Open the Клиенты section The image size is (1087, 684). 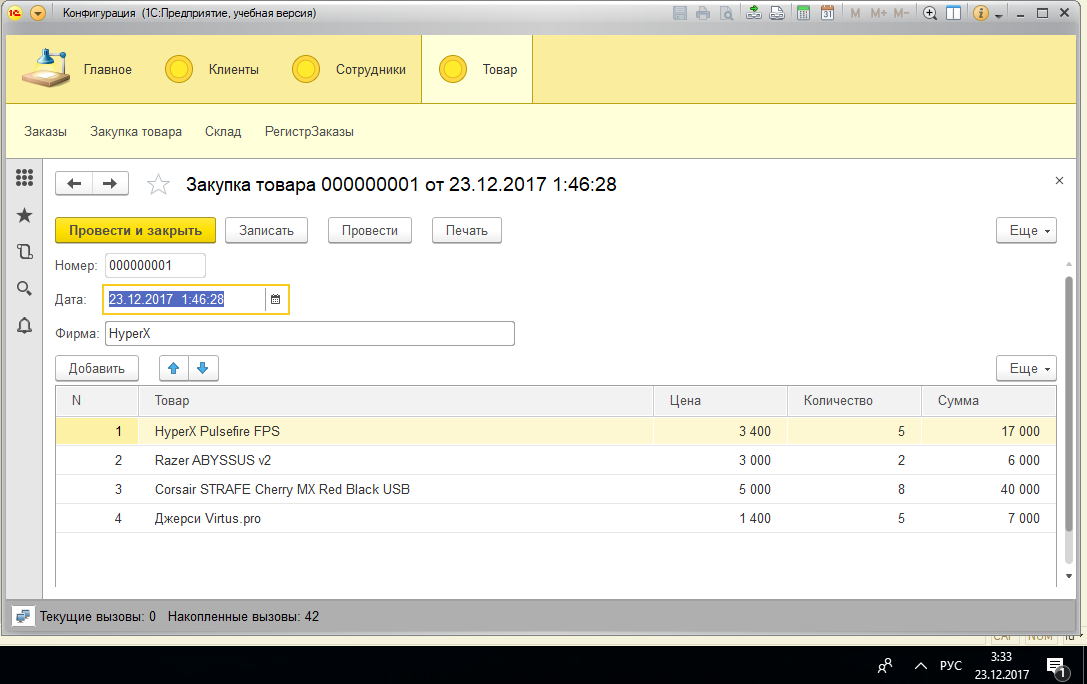212,69
